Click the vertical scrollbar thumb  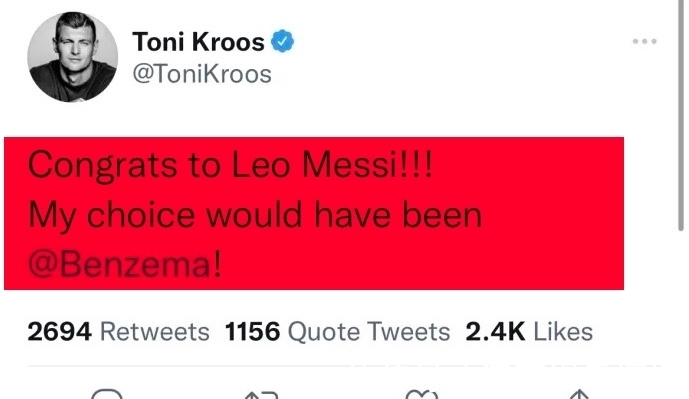pos(681,115)
